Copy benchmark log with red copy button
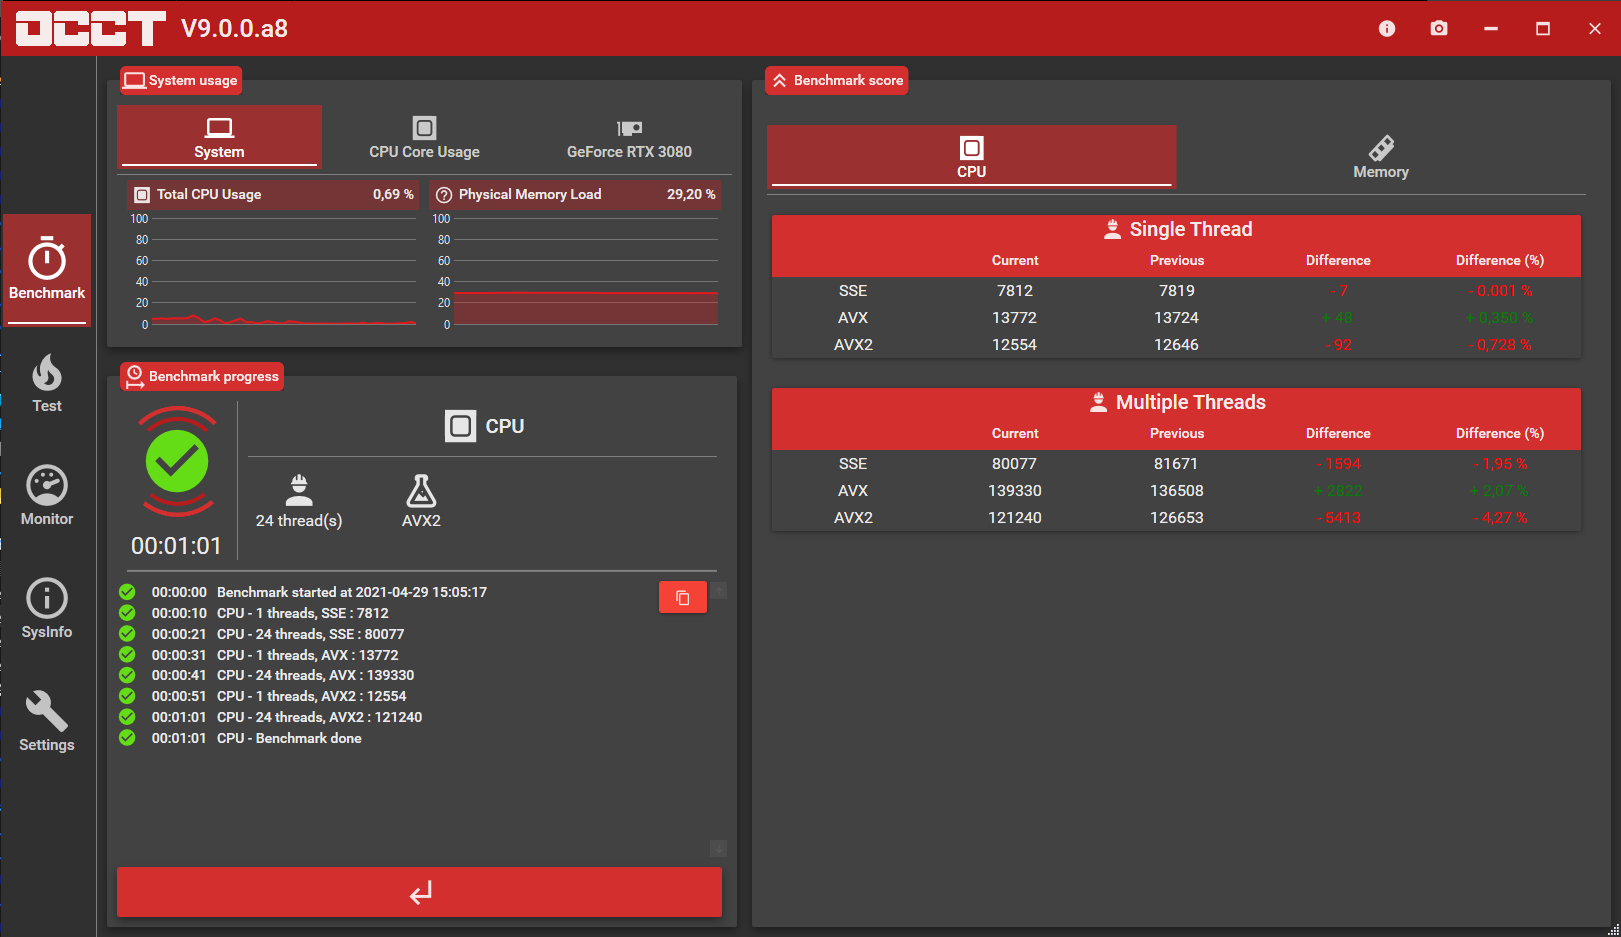This screenshot has width=1621, height=937. pyautogui.click(x=682, y=598)
